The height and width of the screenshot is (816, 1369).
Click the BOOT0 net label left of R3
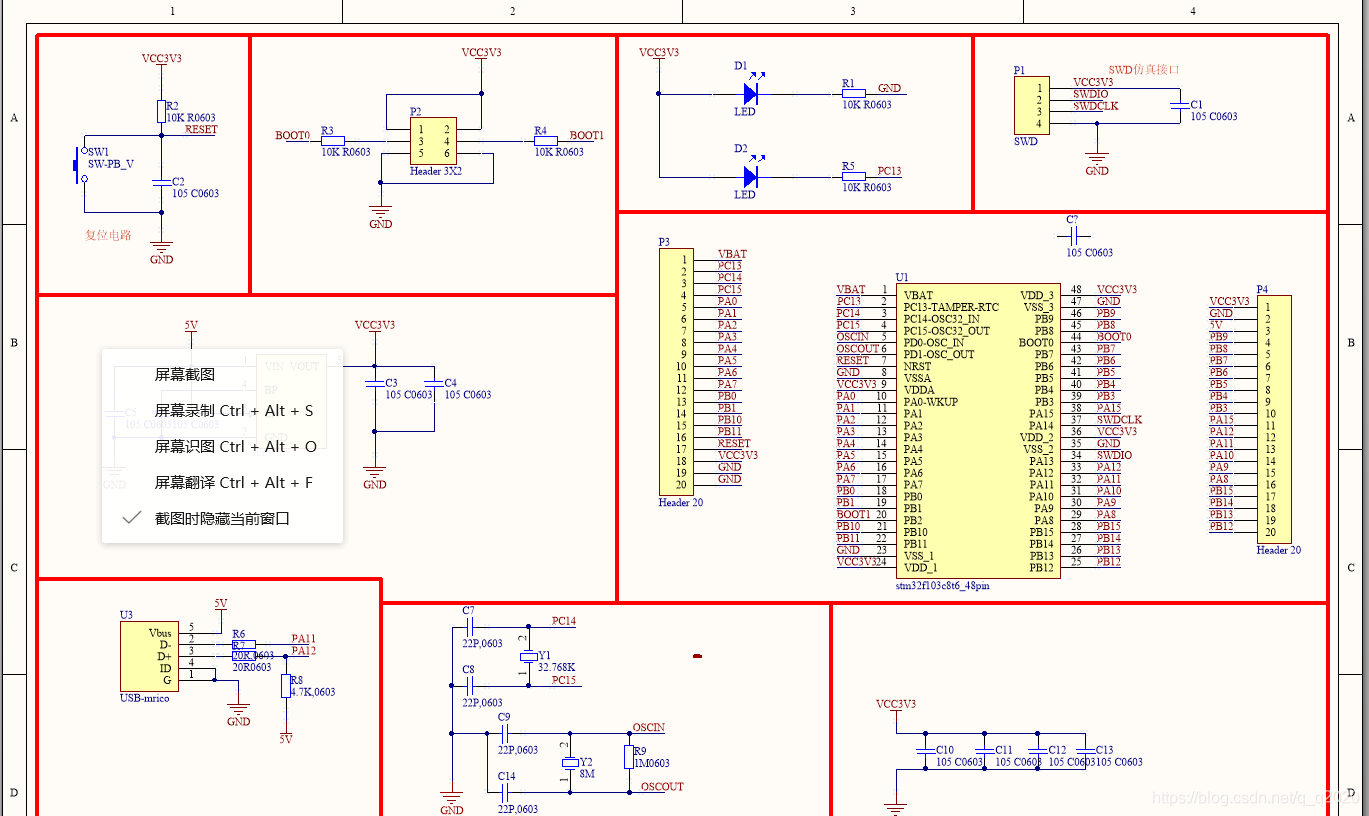tap(292, 136)
